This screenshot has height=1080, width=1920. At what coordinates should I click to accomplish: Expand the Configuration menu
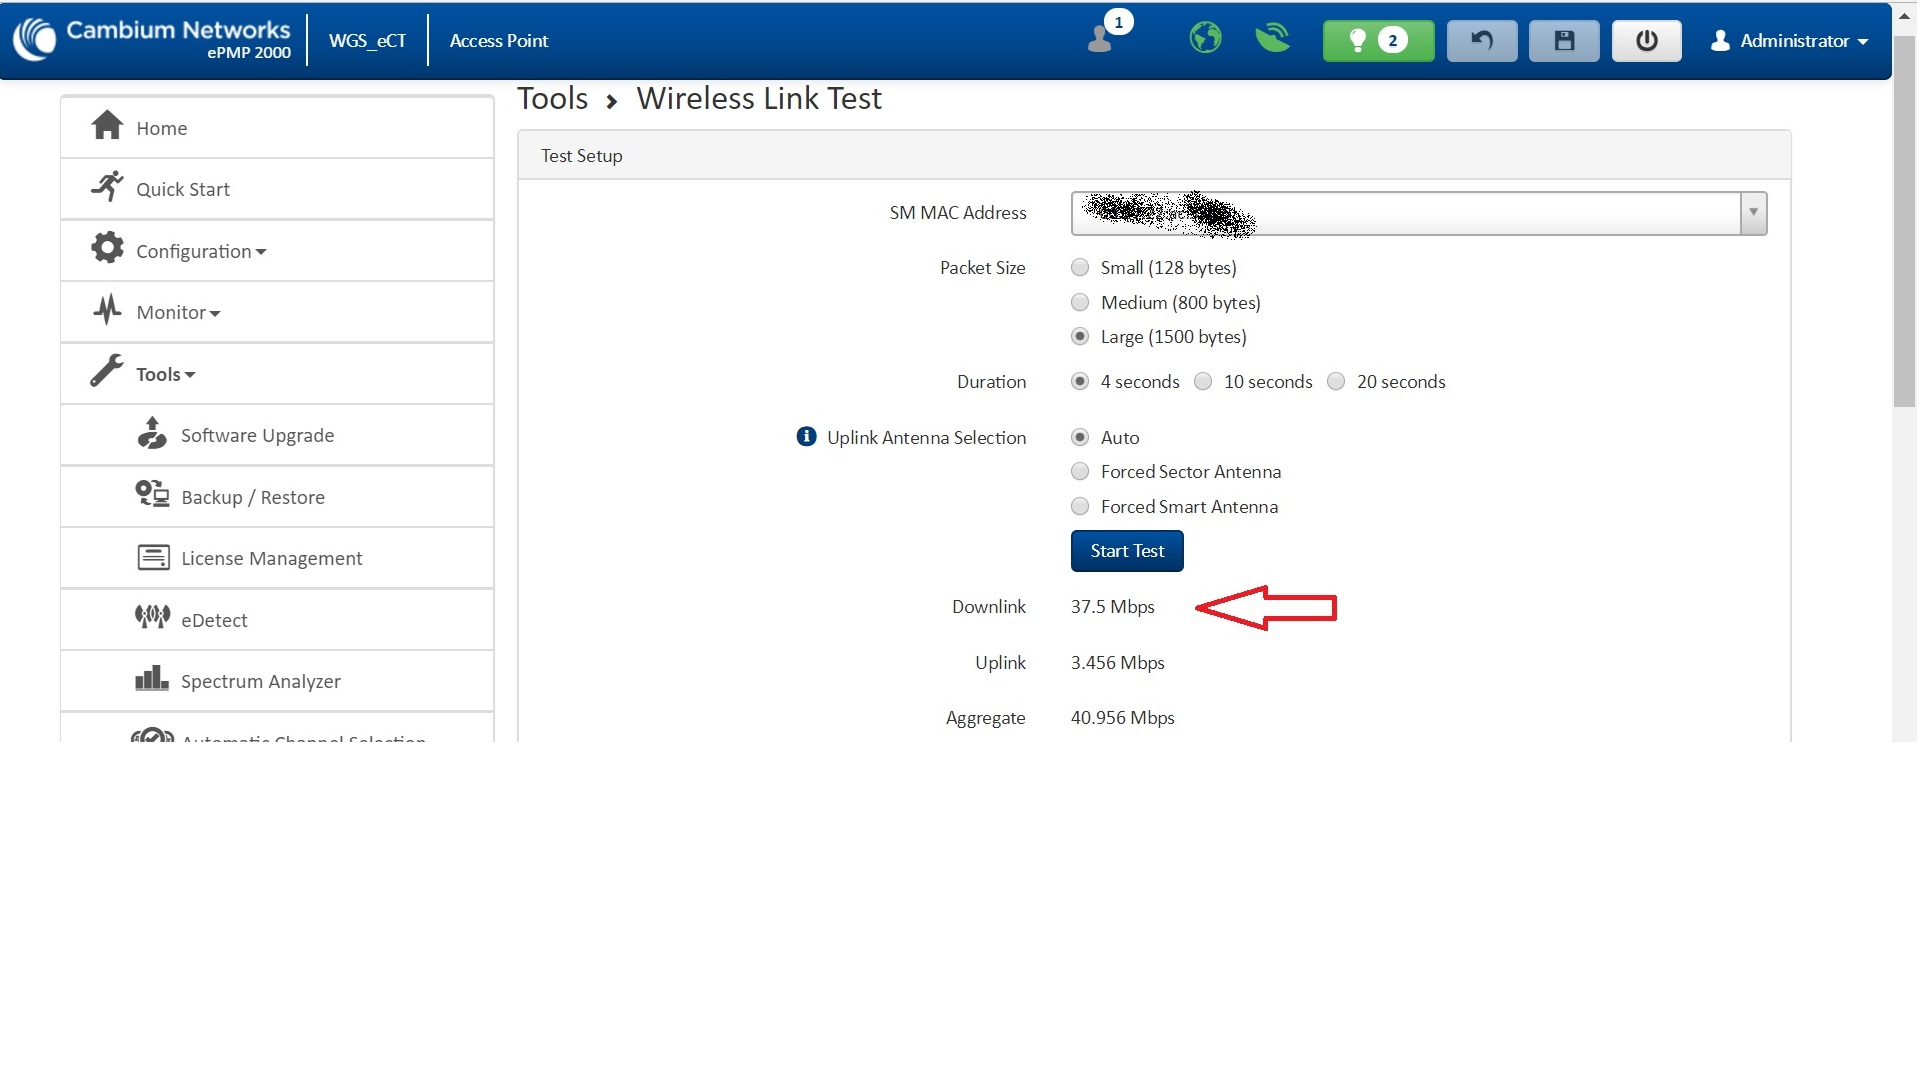tap(200, 251)
